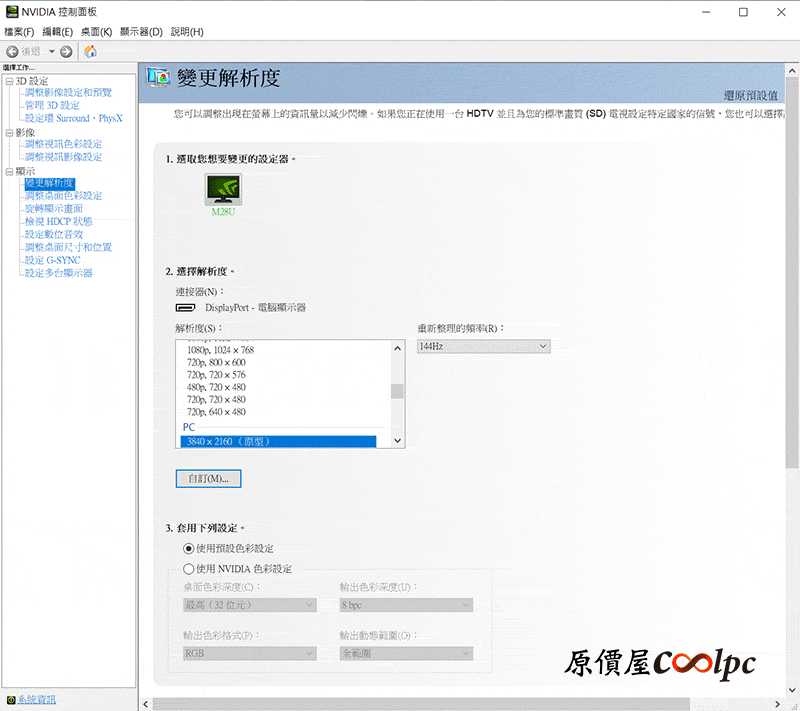Open 調整影像設定和預覽 page

[x=68, y=92]
